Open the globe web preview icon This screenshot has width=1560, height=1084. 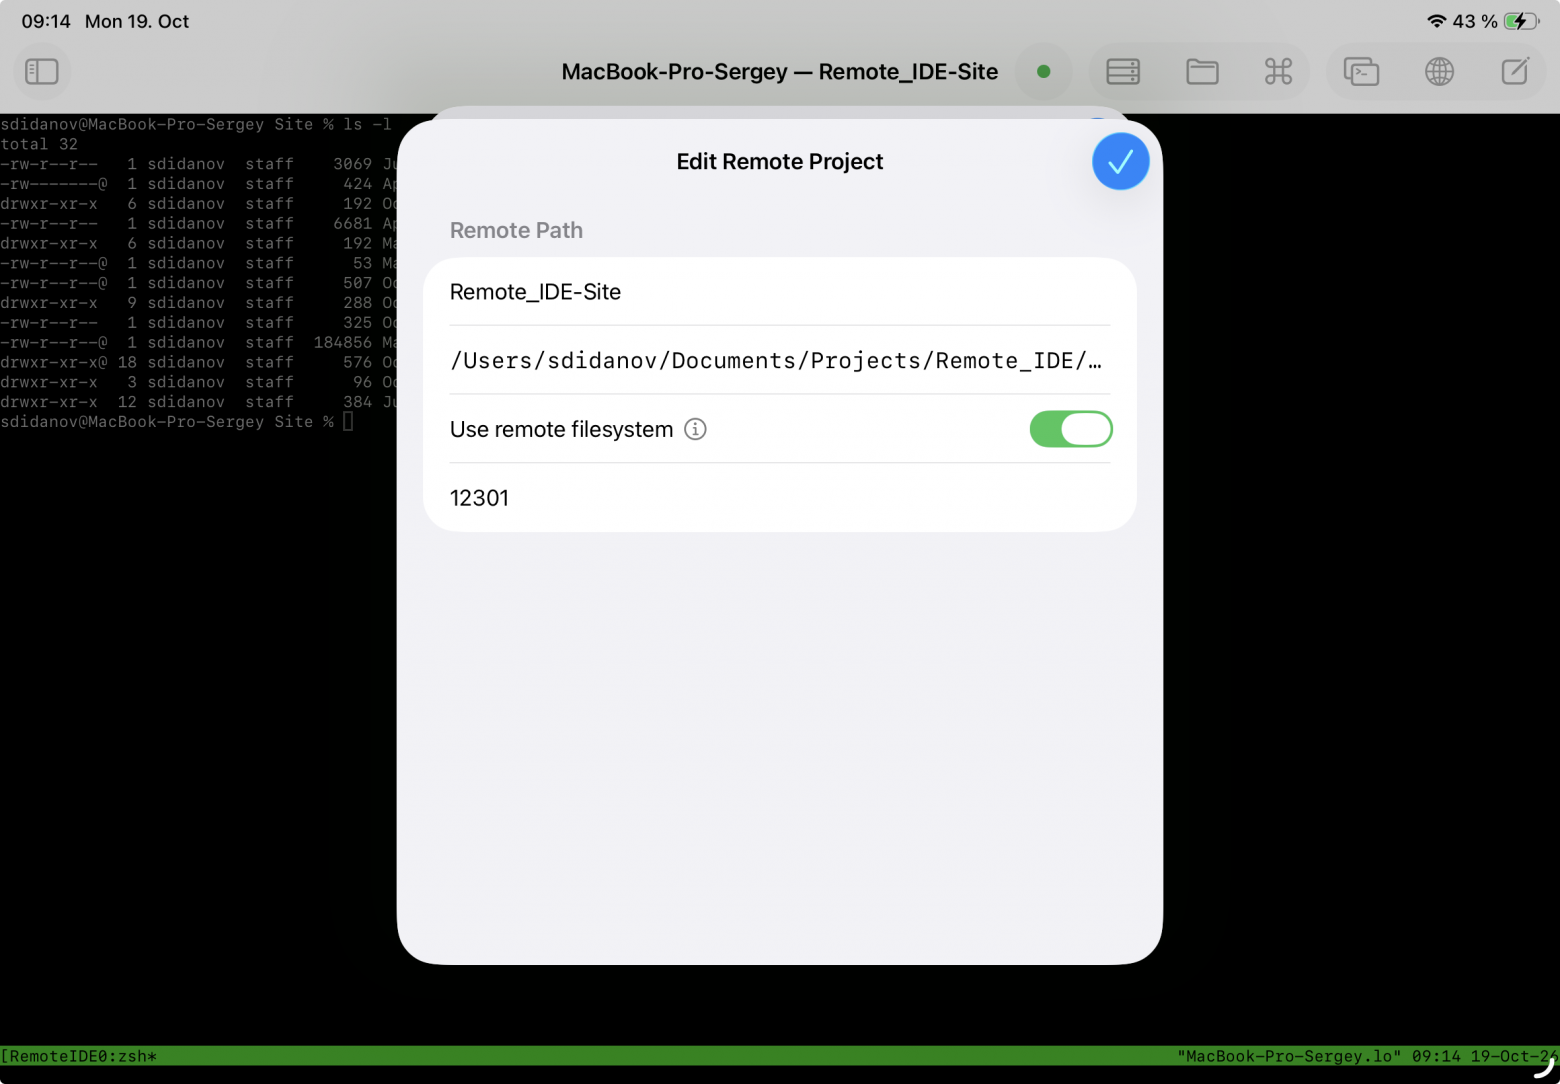(1439, 72)
